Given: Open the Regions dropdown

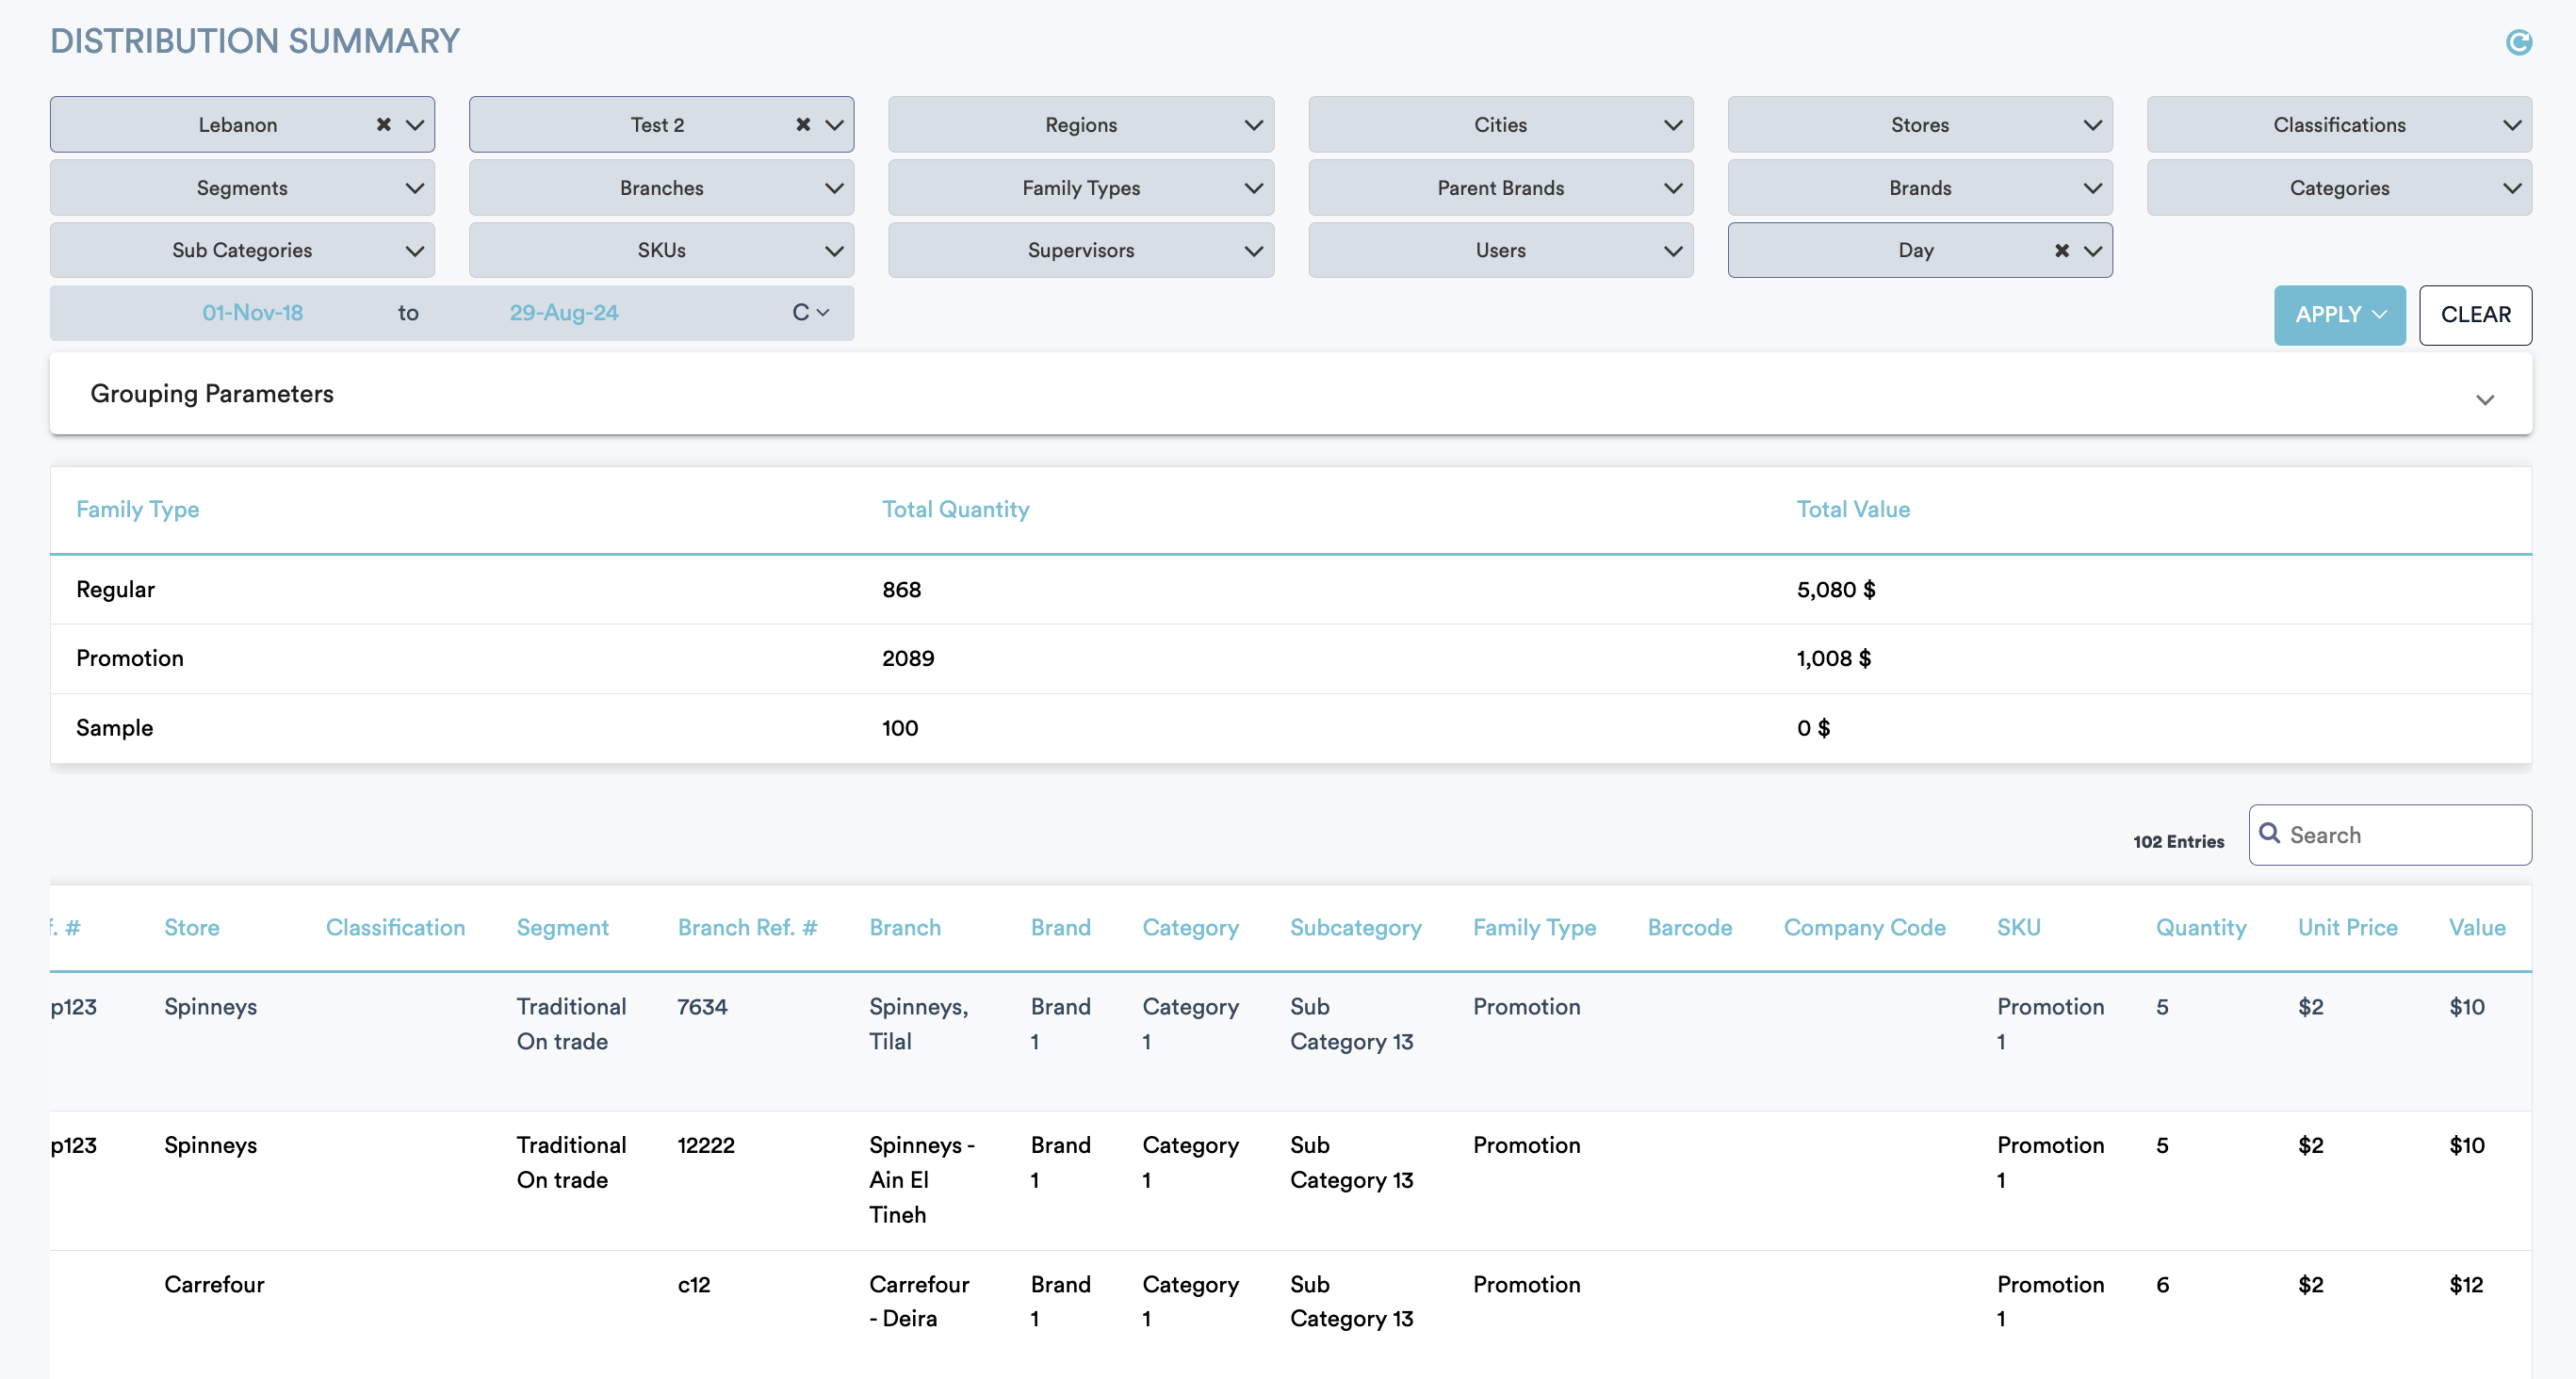Looking at the screenshot, I should point(1080,125).
